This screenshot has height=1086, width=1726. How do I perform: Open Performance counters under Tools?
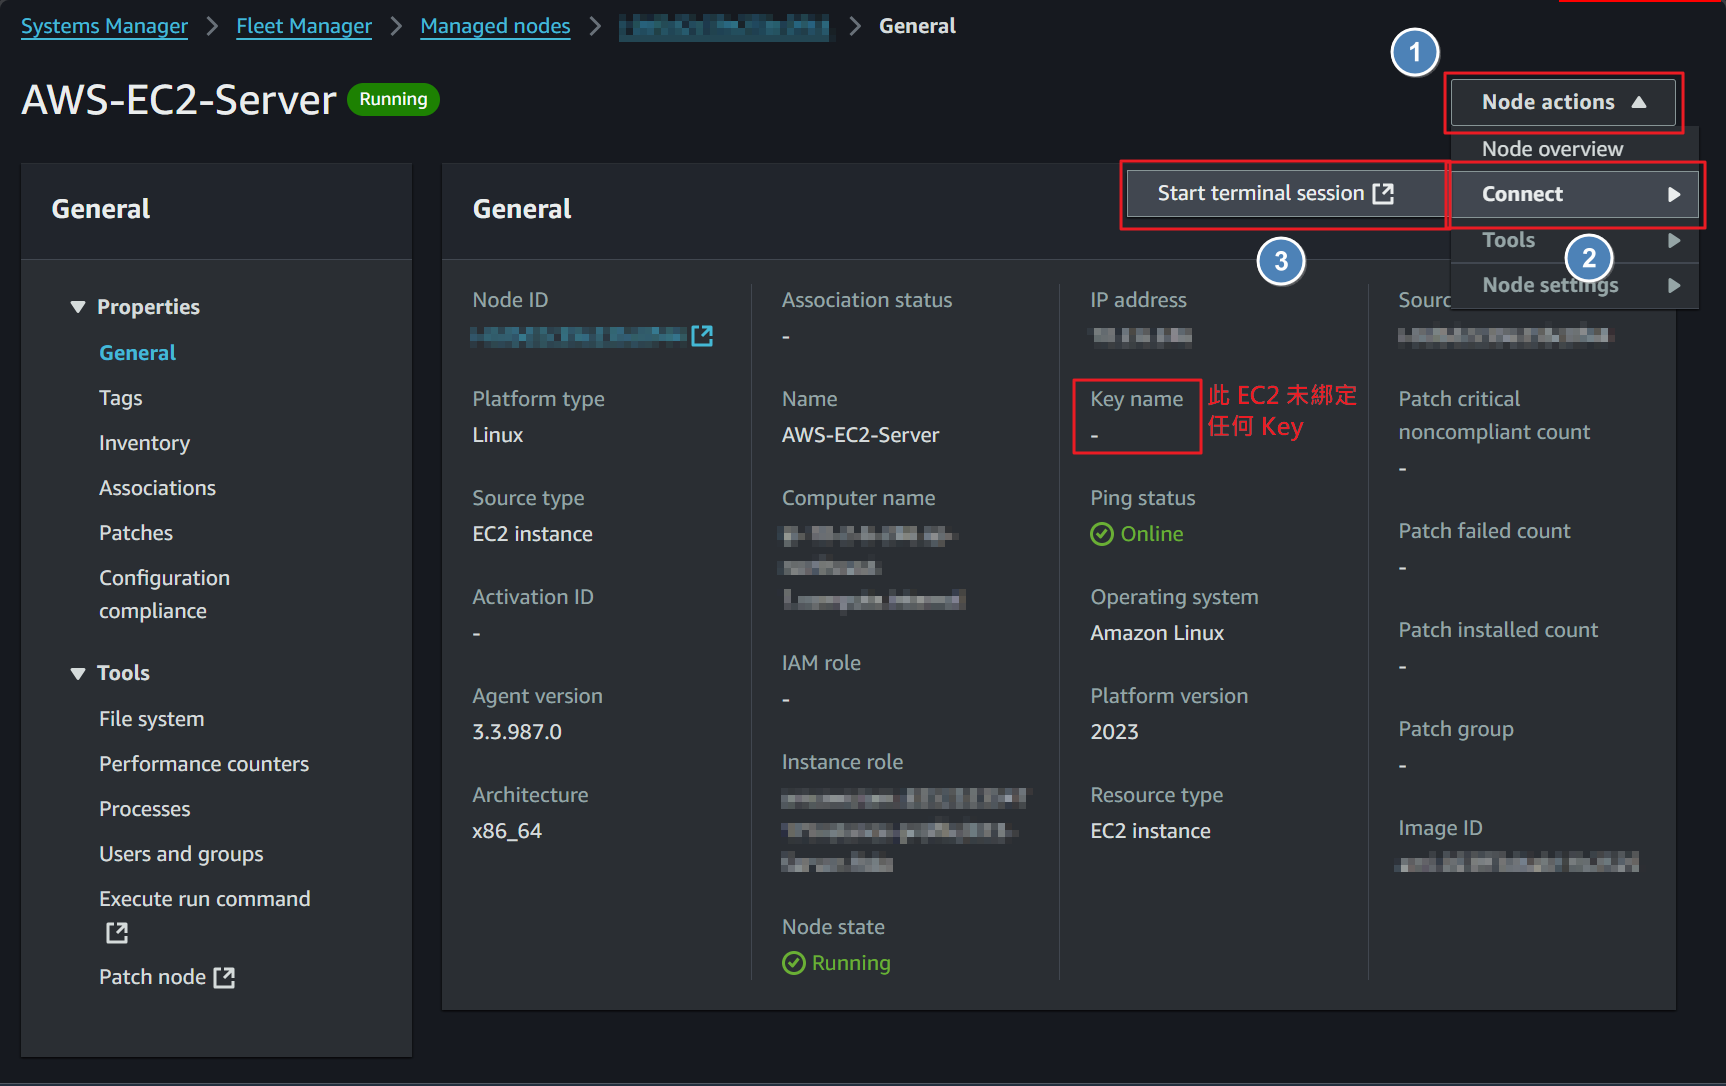[204, 764]
